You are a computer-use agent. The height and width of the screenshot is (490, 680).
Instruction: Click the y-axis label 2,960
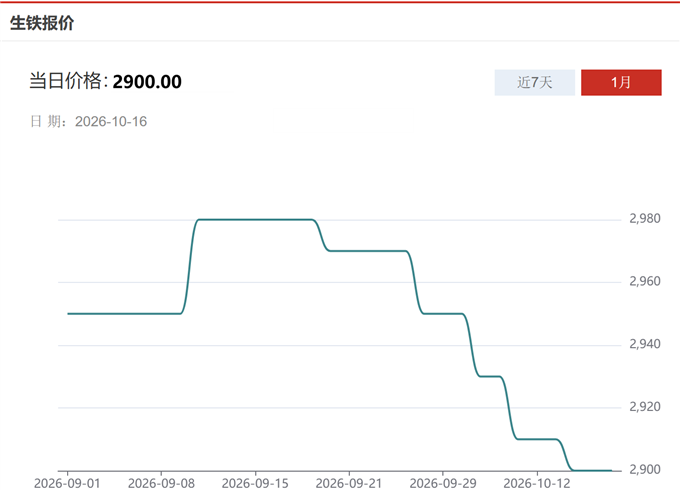click(x=645, y=281)
